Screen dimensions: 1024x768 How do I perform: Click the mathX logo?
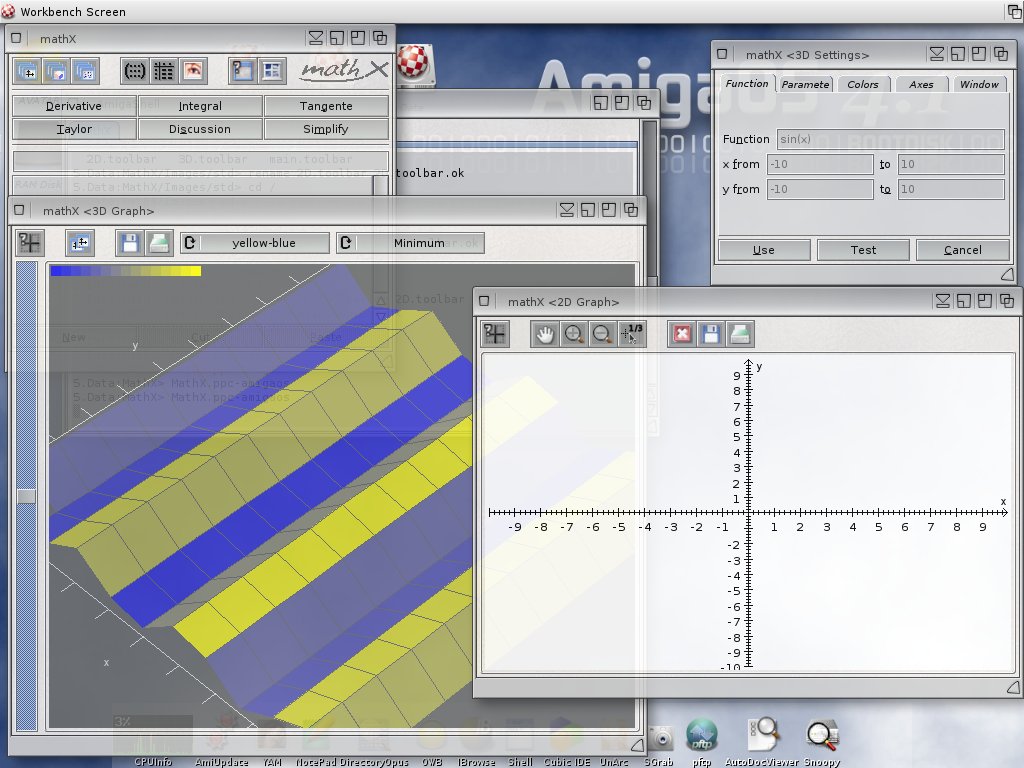[344, 69]
